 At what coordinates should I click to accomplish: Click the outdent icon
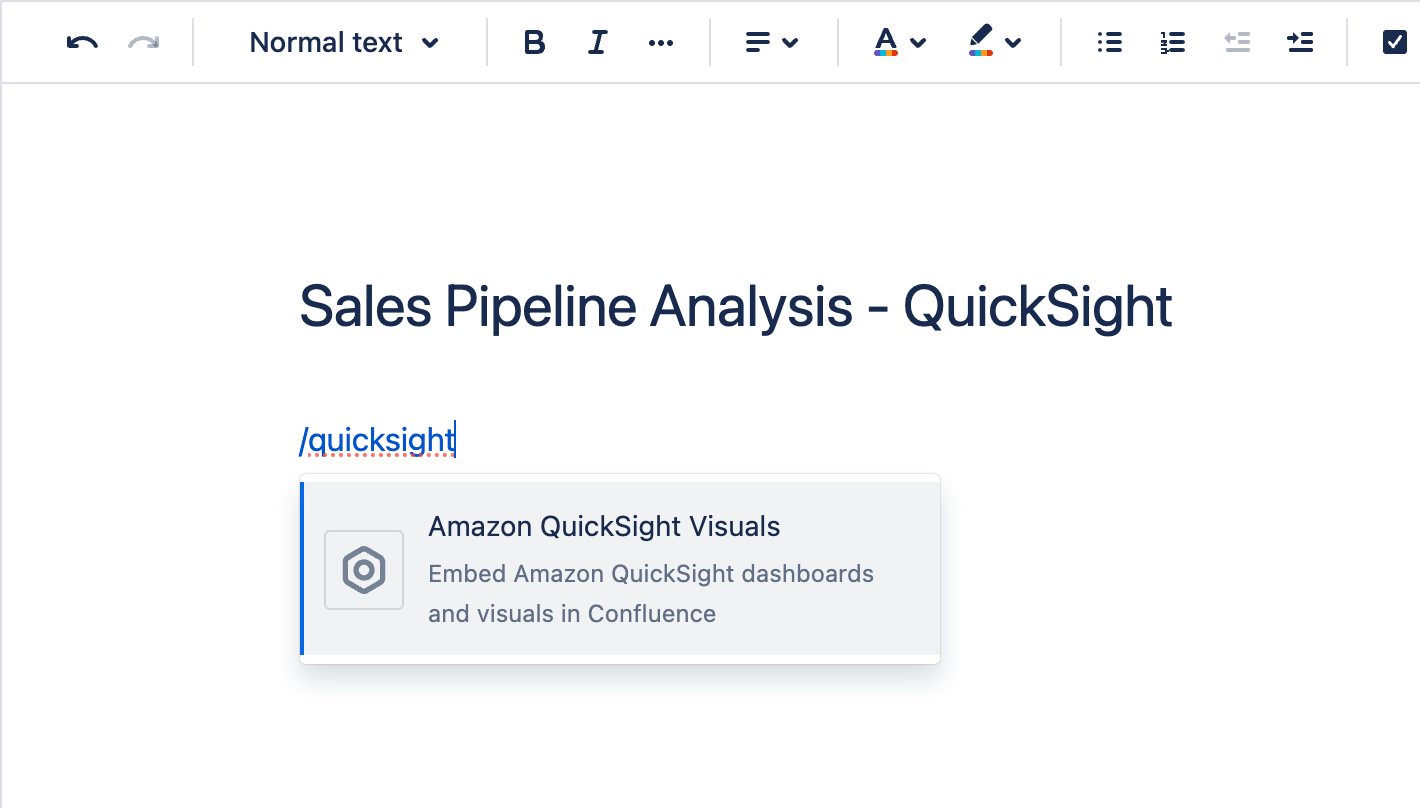[x=1237, y=42]
